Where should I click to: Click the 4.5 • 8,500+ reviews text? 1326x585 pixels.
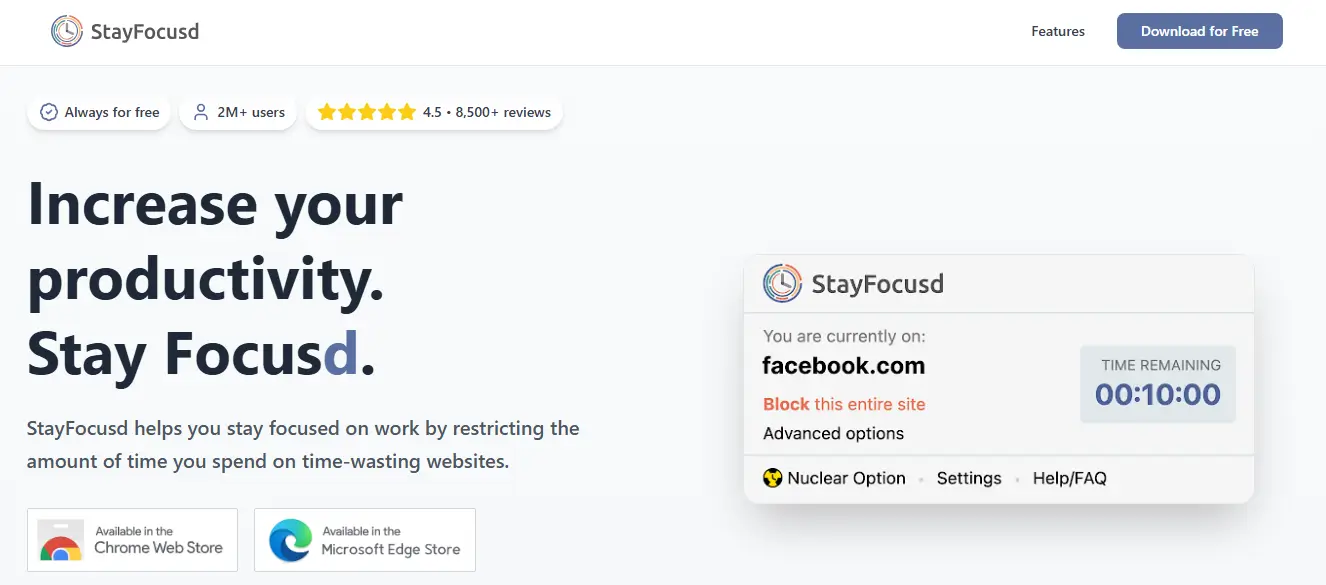click(487, 112)
